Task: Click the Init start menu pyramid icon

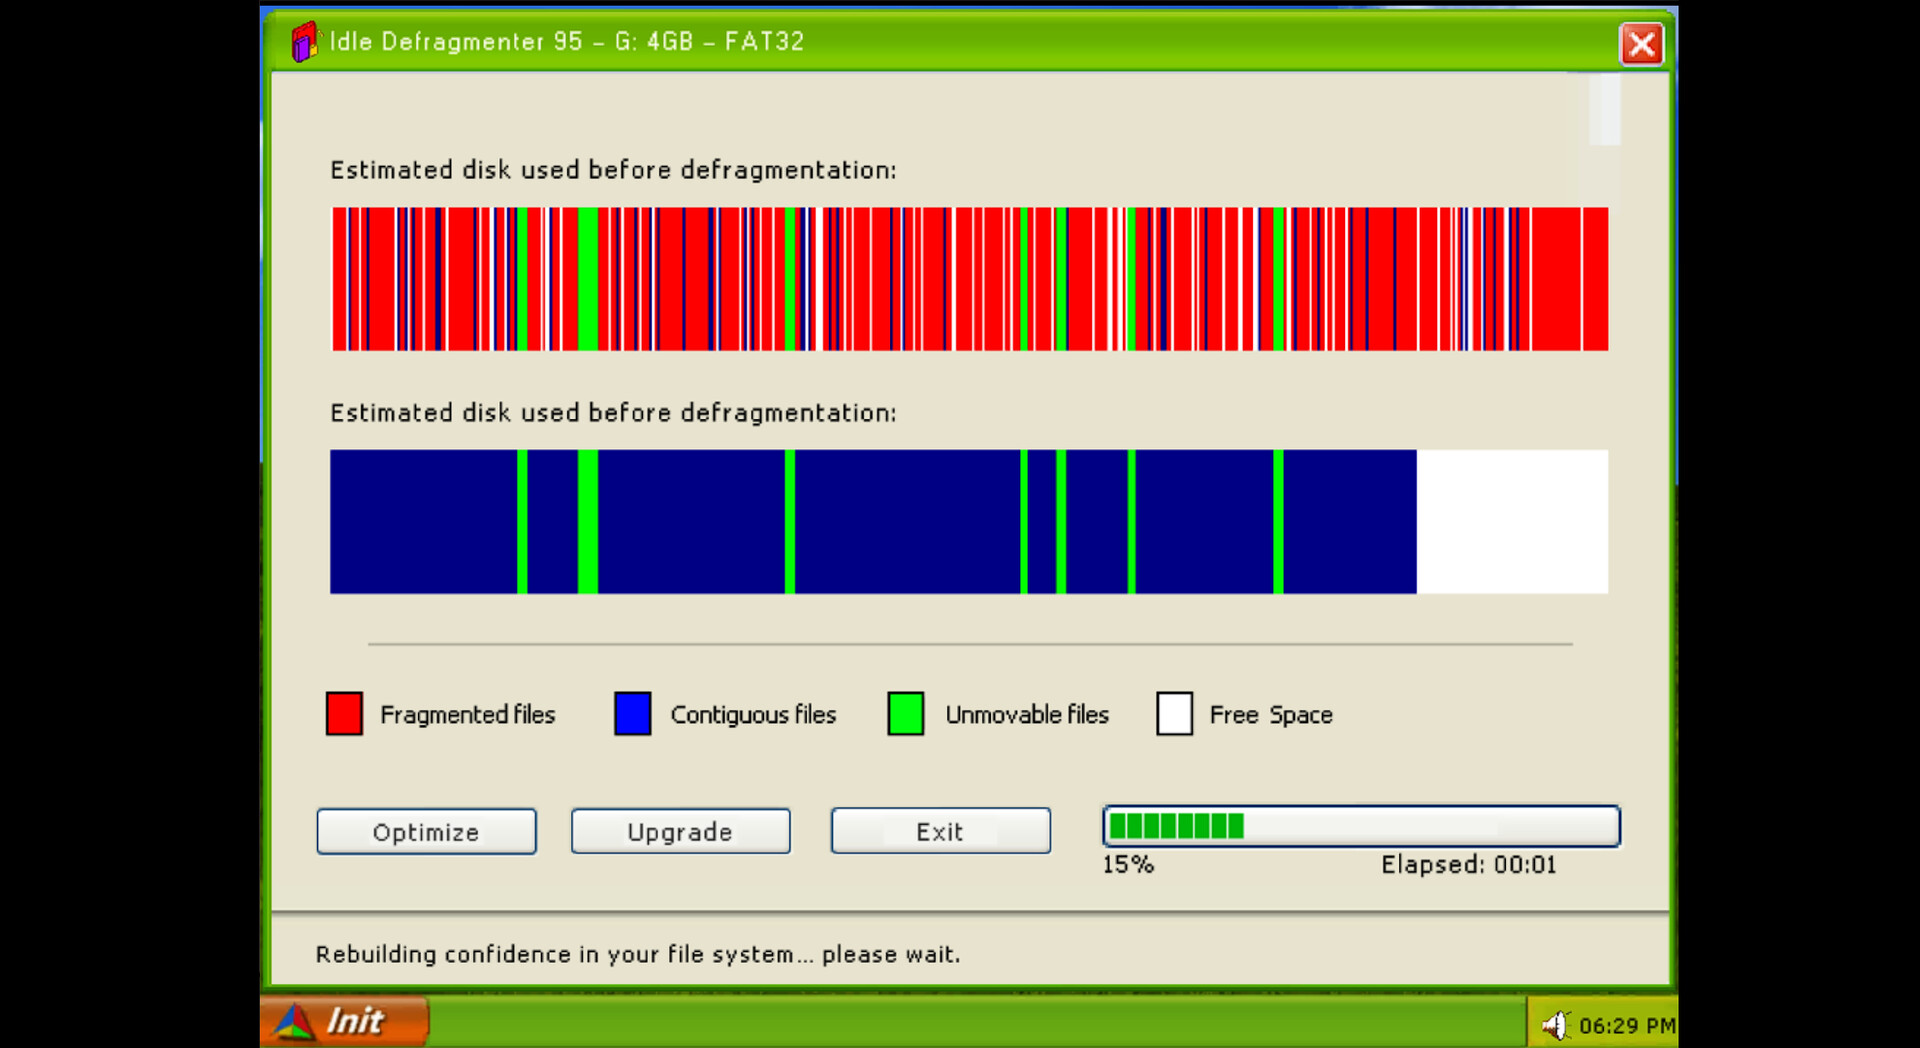Action: pos(292,1020)
